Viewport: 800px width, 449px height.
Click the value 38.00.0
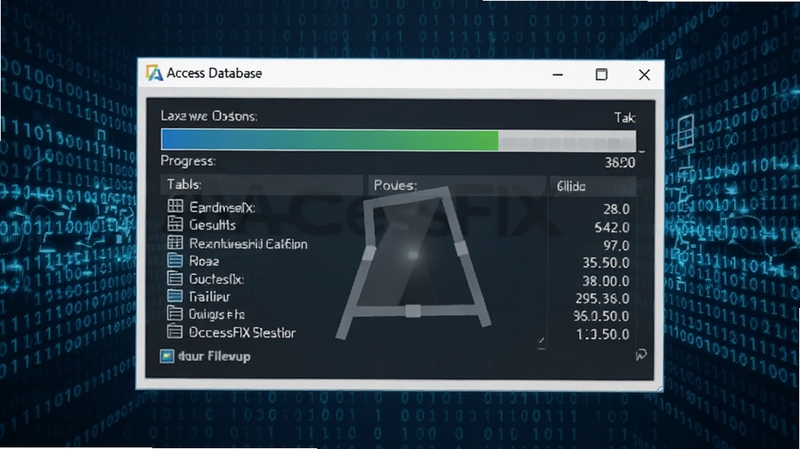(606, 281)
